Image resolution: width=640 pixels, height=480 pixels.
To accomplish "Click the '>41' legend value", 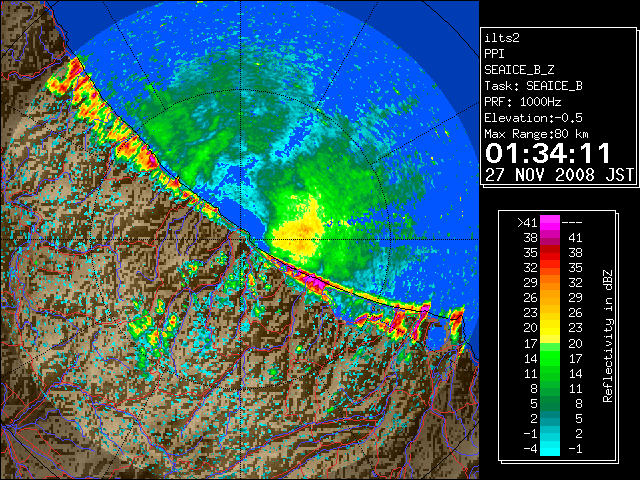I will [x=527, y=222].
